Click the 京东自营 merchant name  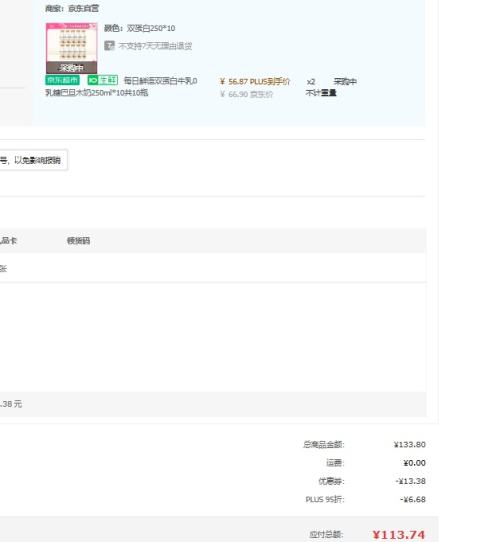(83, 8)
